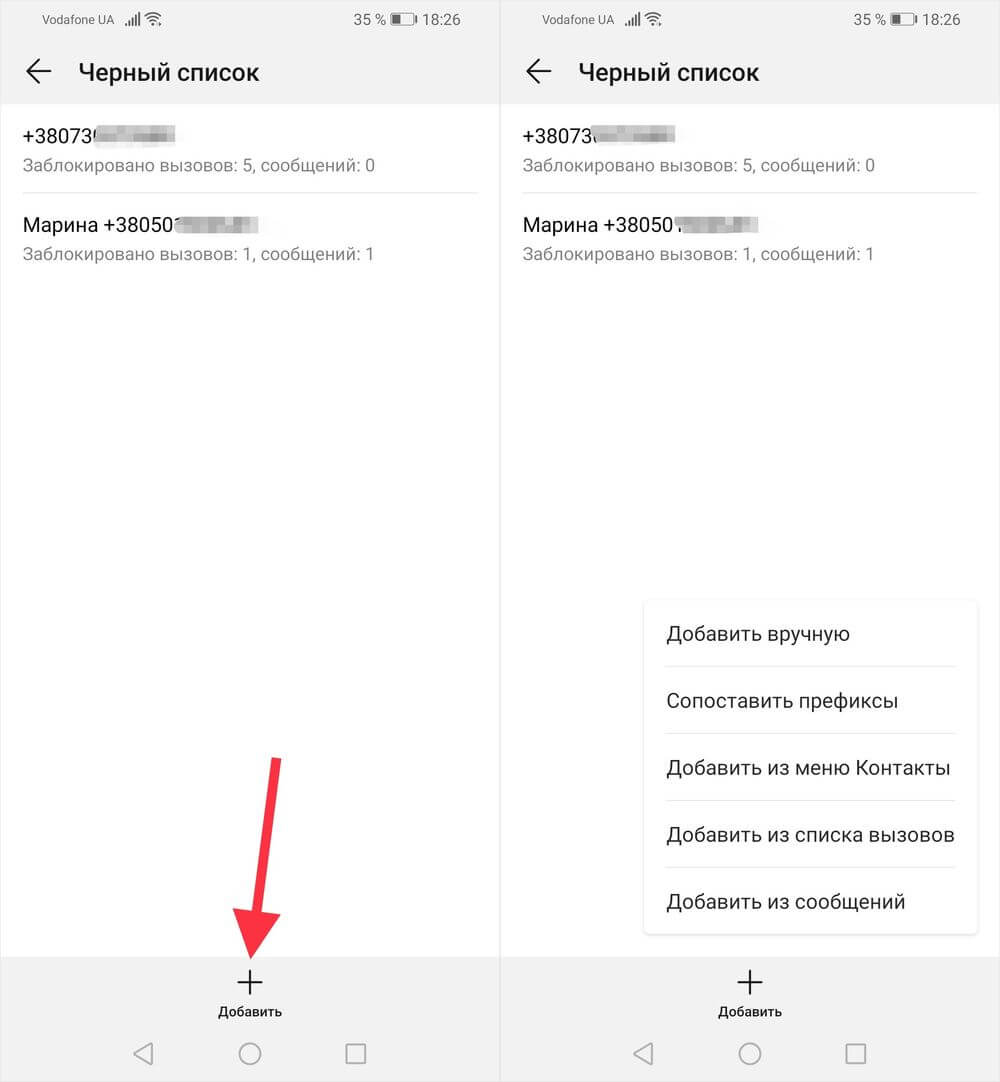Image resolution: width=1000 pixels, height=1082 pixels.
Task: Tap Android back triangle in left screen
Action: click(144, 1054)
